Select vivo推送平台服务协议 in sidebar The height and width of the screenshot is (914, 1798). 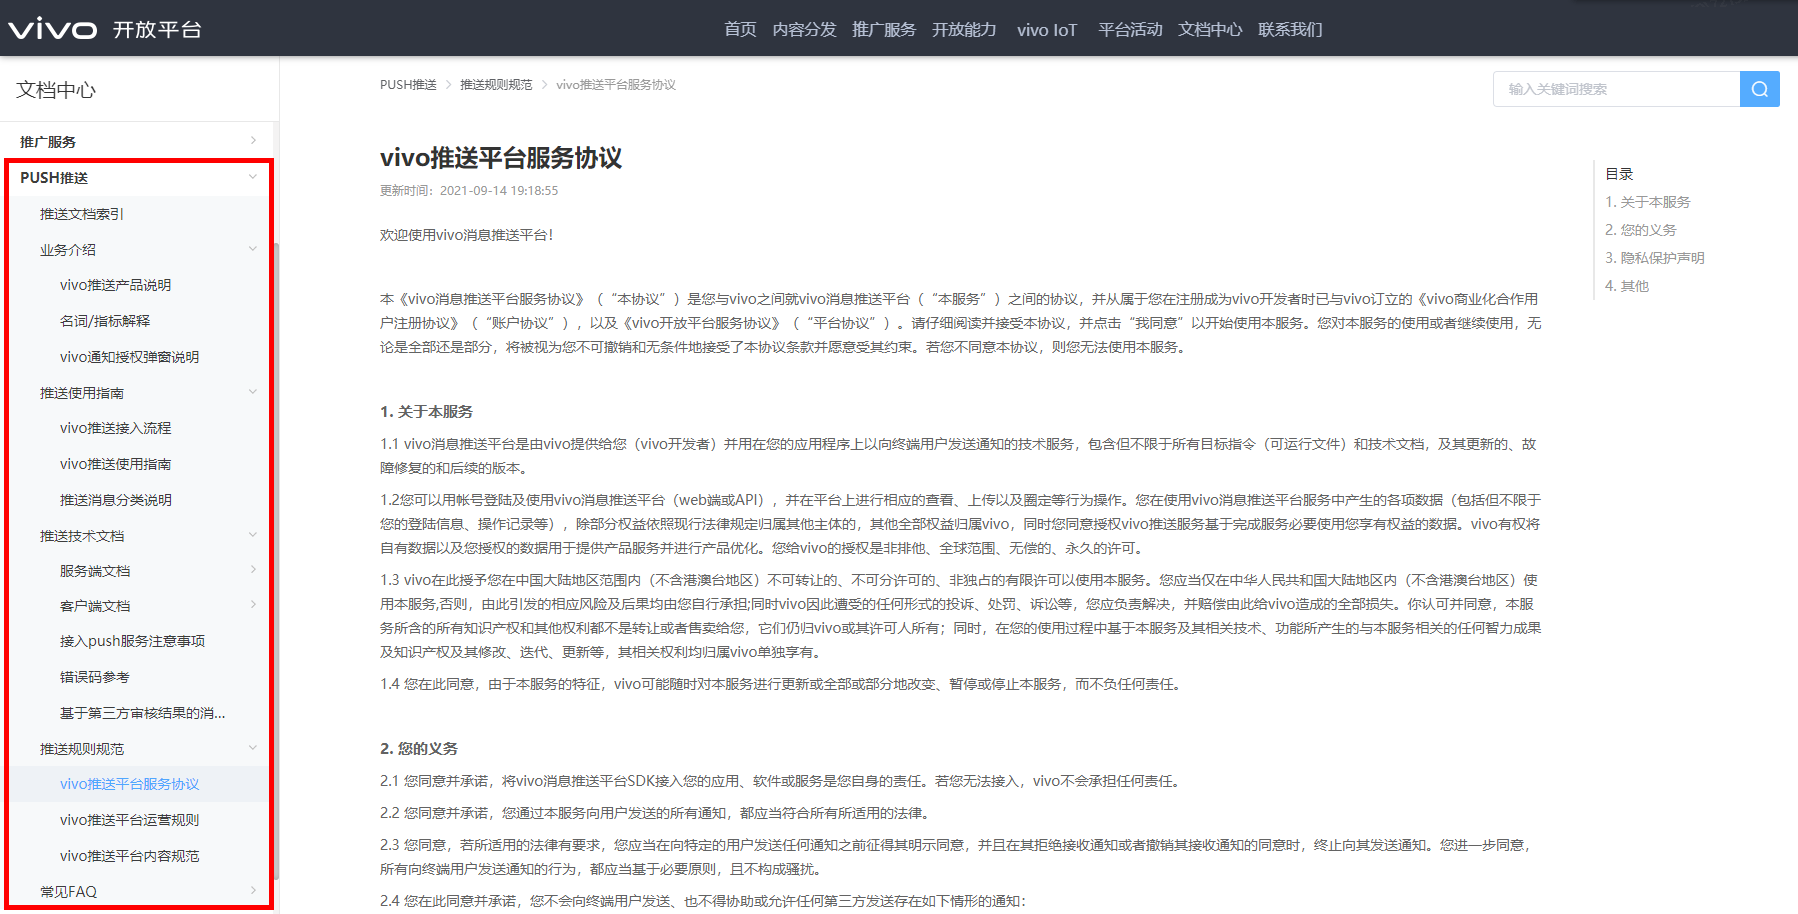coord(129,784)
